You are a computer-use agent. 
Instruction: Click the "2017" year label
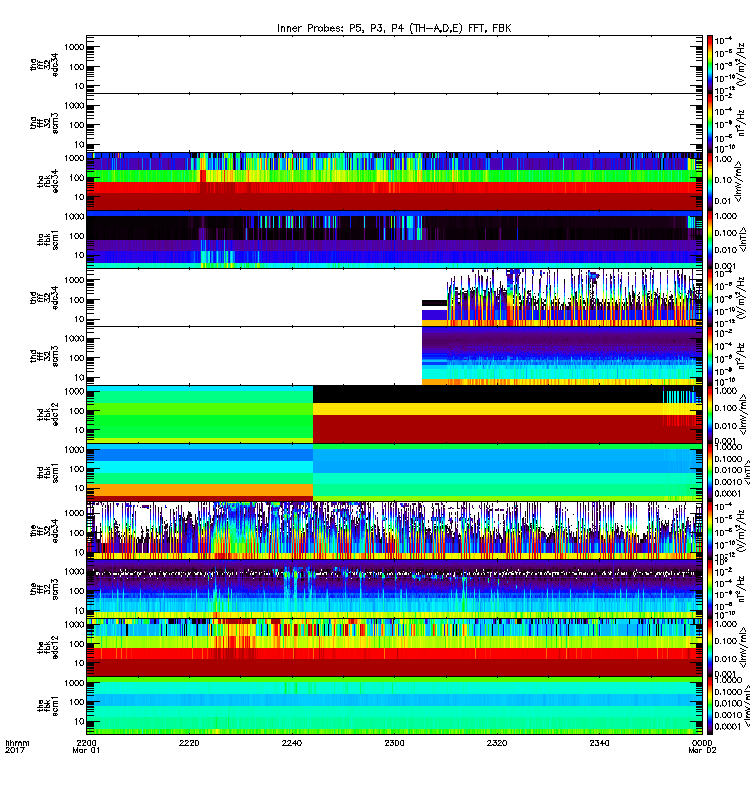tap(14, 750)
